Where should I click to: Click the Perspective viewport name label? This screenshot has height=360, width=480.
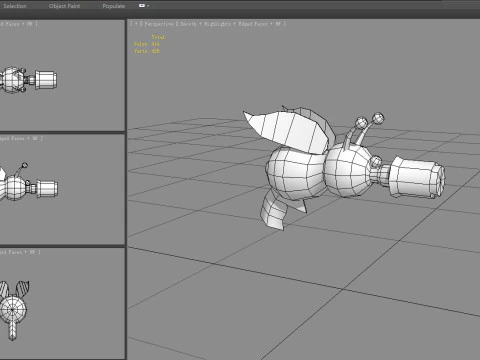click(x=158, y=24)
